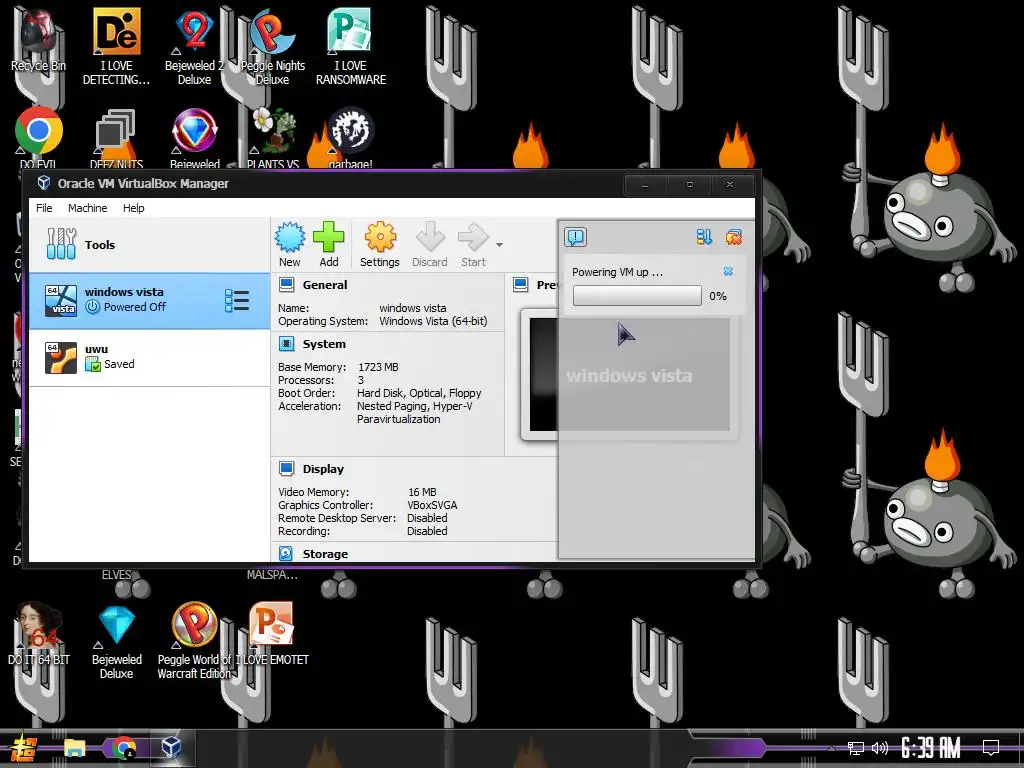Click the volume speaker tray icon
1024x768 pixels.
(880, 748)
